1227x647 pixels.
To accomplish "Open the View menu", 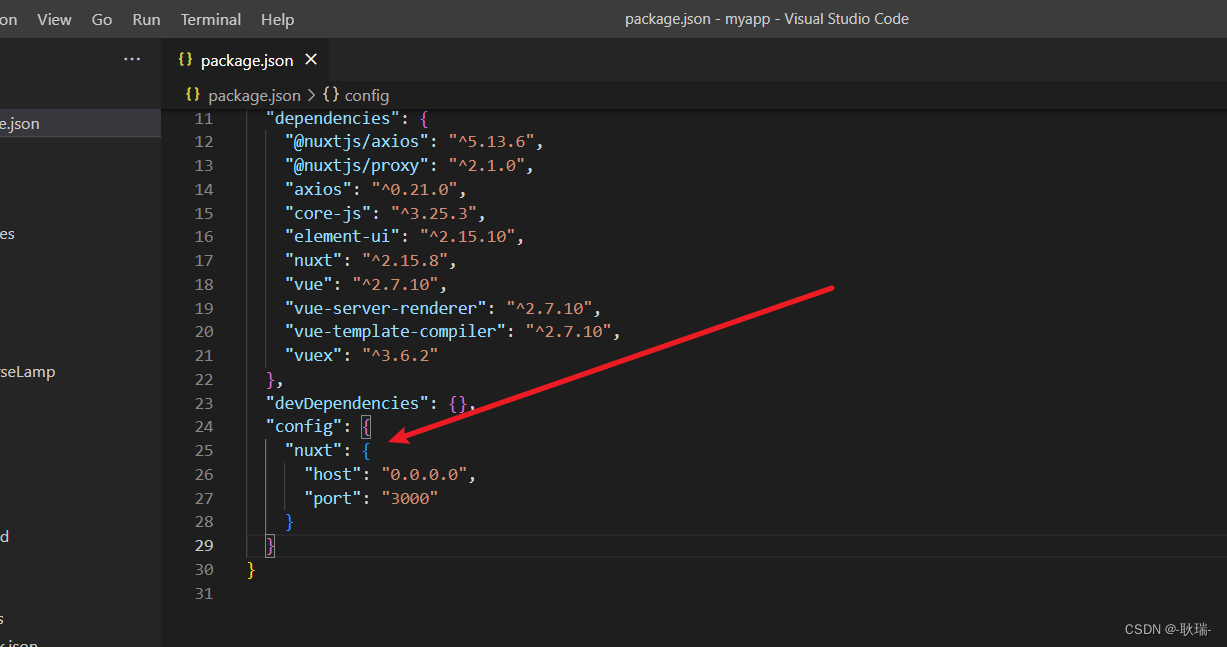I will [x=54, y=19].
